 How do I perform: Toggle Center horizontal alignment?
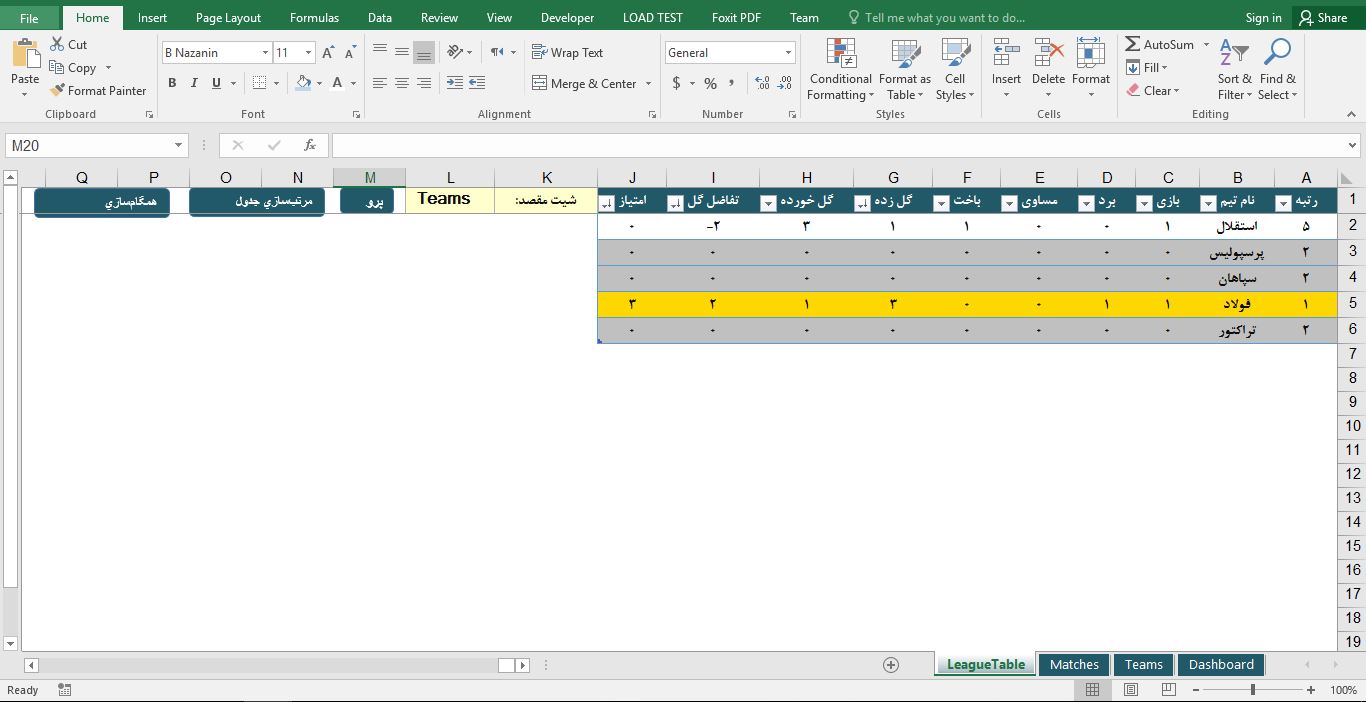402,83
